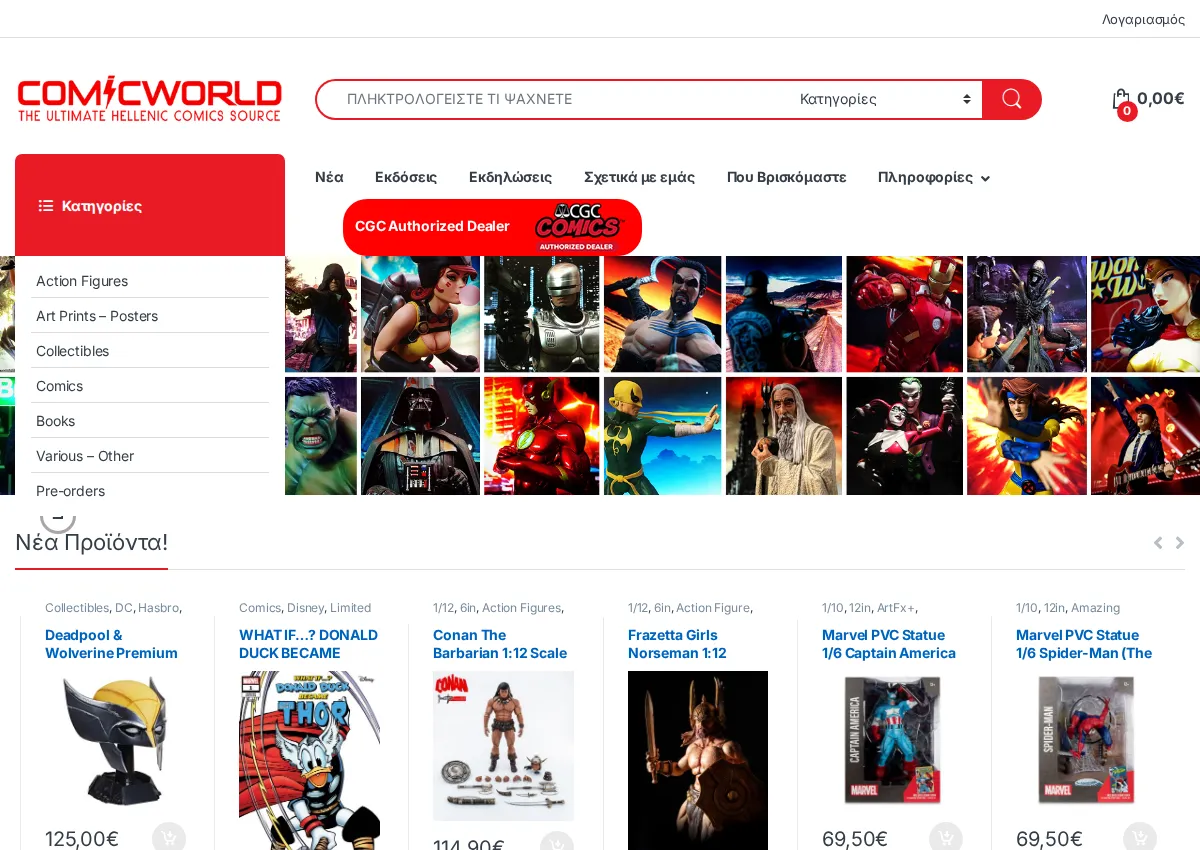
Task: Click the Comicworld logo
Action: coord(149,99)
